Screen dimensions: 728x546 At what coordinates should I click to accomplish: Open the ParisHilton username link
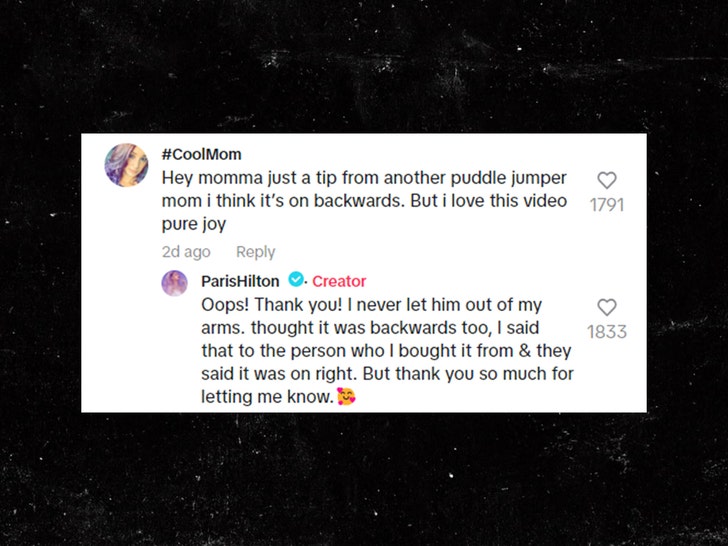tap(240, 281)
